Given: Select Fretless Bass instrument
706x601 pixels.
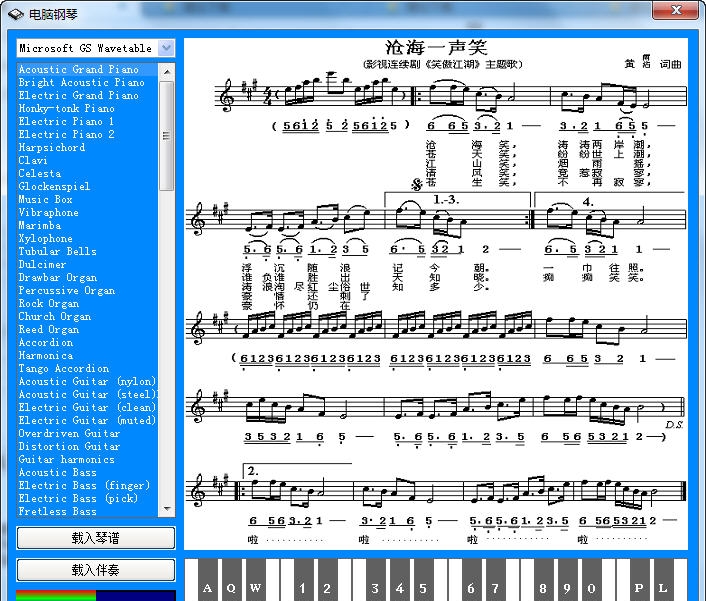Looking at the screenshot, I should click(x=57, y=512).
